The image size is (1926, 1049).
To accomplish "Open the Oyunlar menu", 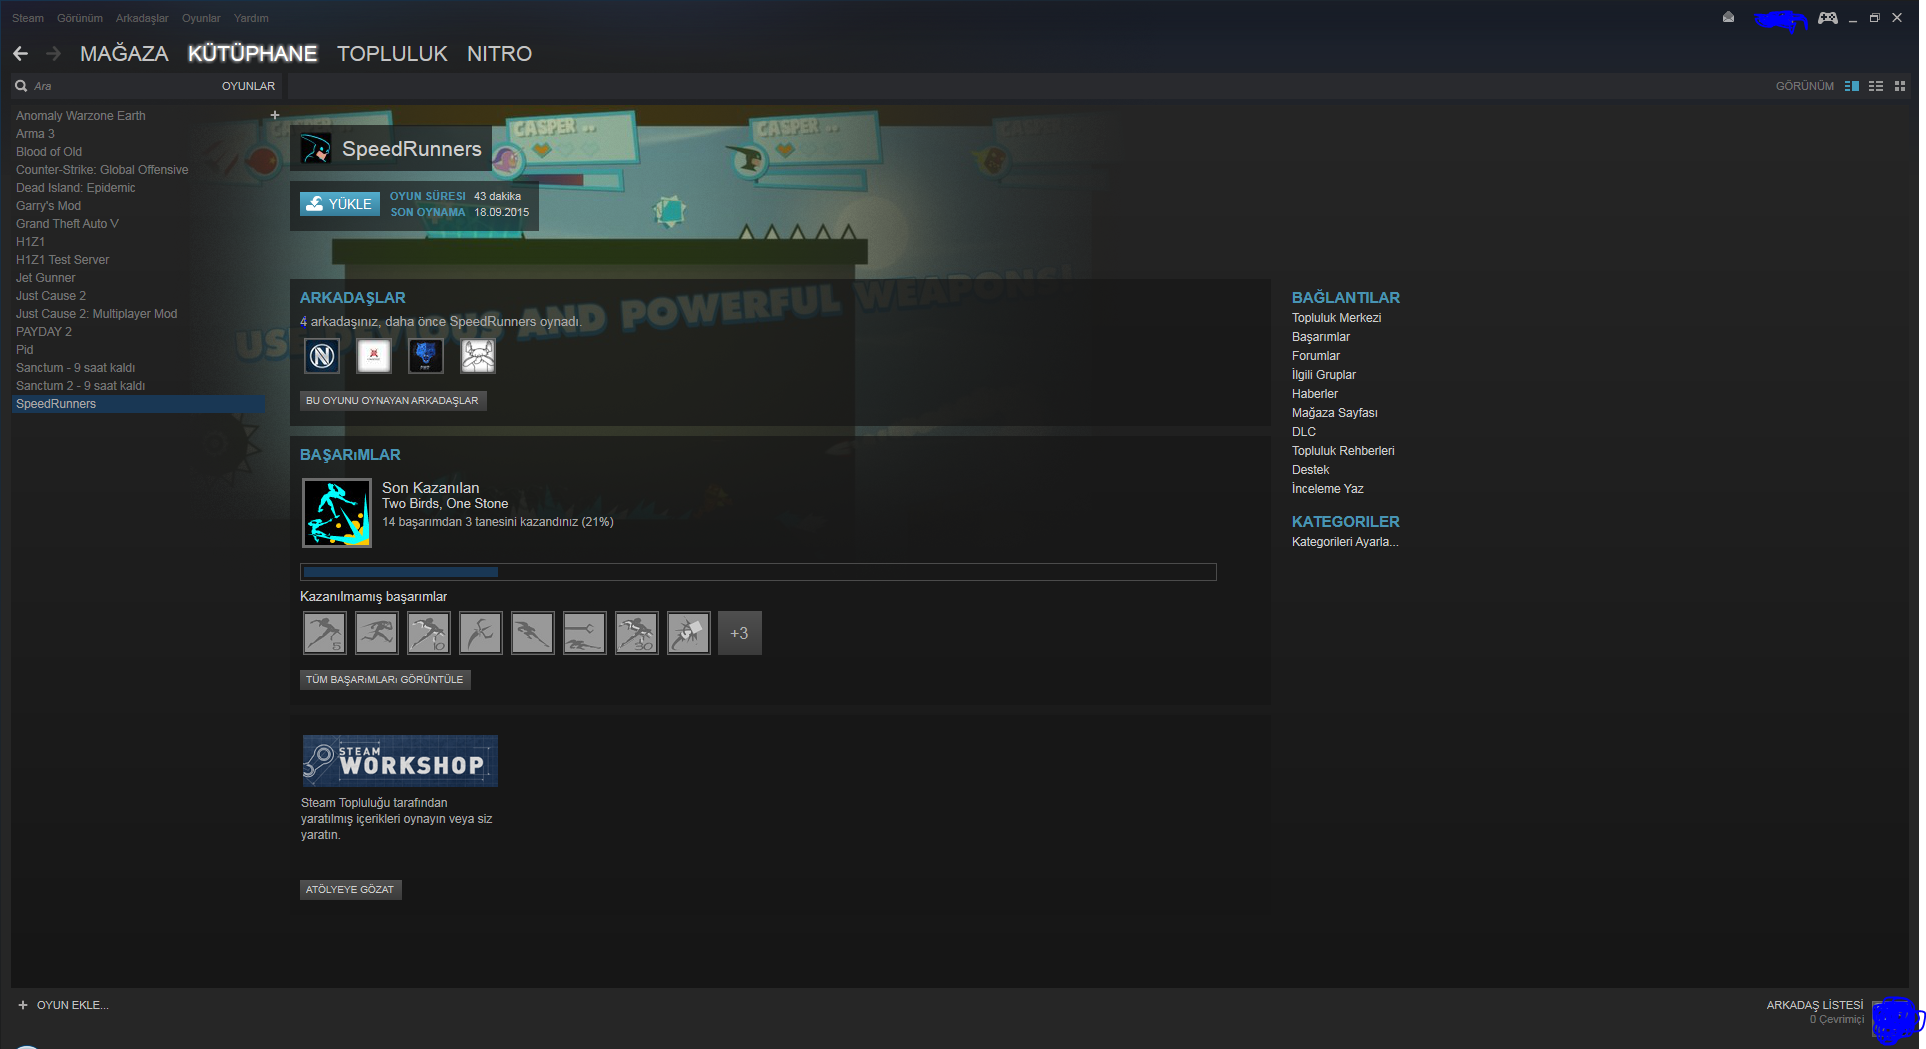I will (201, 18).
